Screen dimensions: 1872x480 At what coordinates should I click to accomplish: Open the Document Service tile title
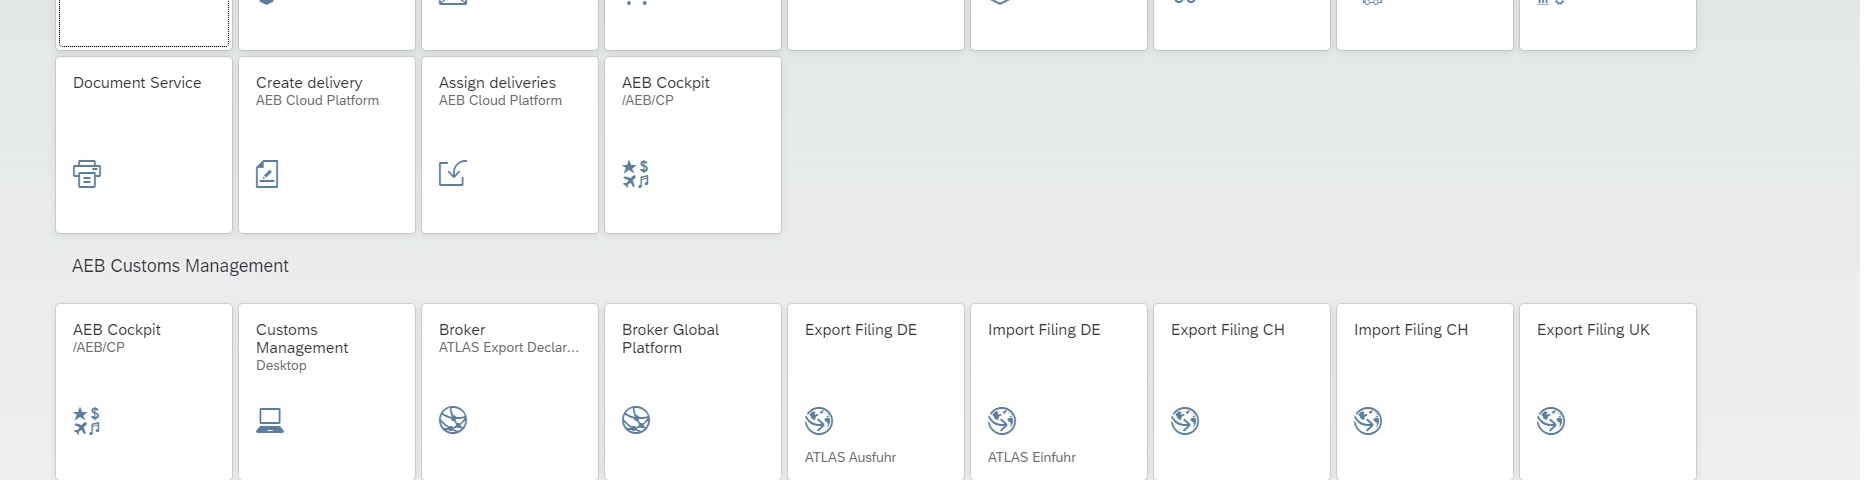[137, 83]
